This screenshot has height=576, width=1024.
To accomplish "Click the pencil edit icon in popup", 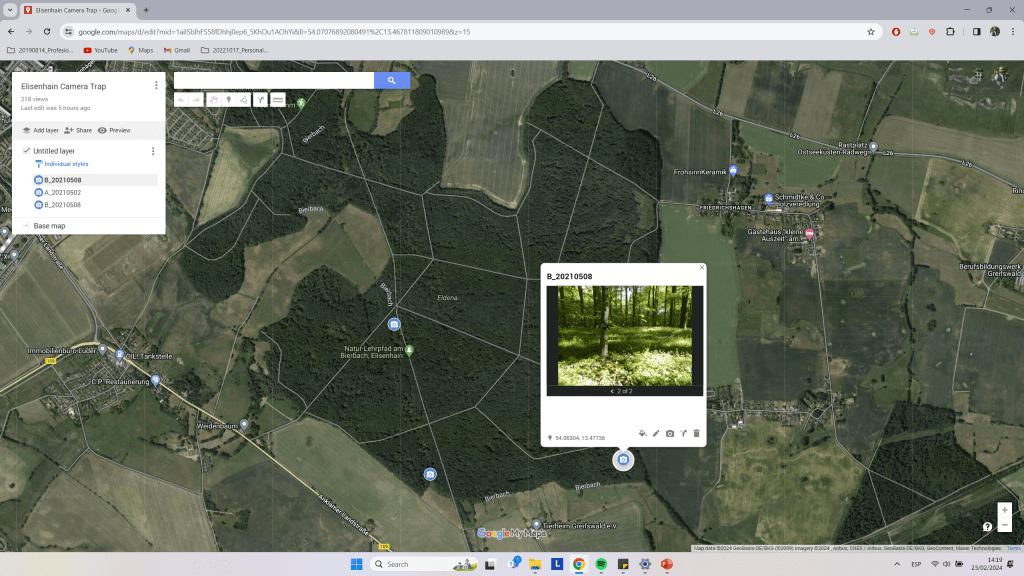I will pyautogui.click(x=656, y=433).
